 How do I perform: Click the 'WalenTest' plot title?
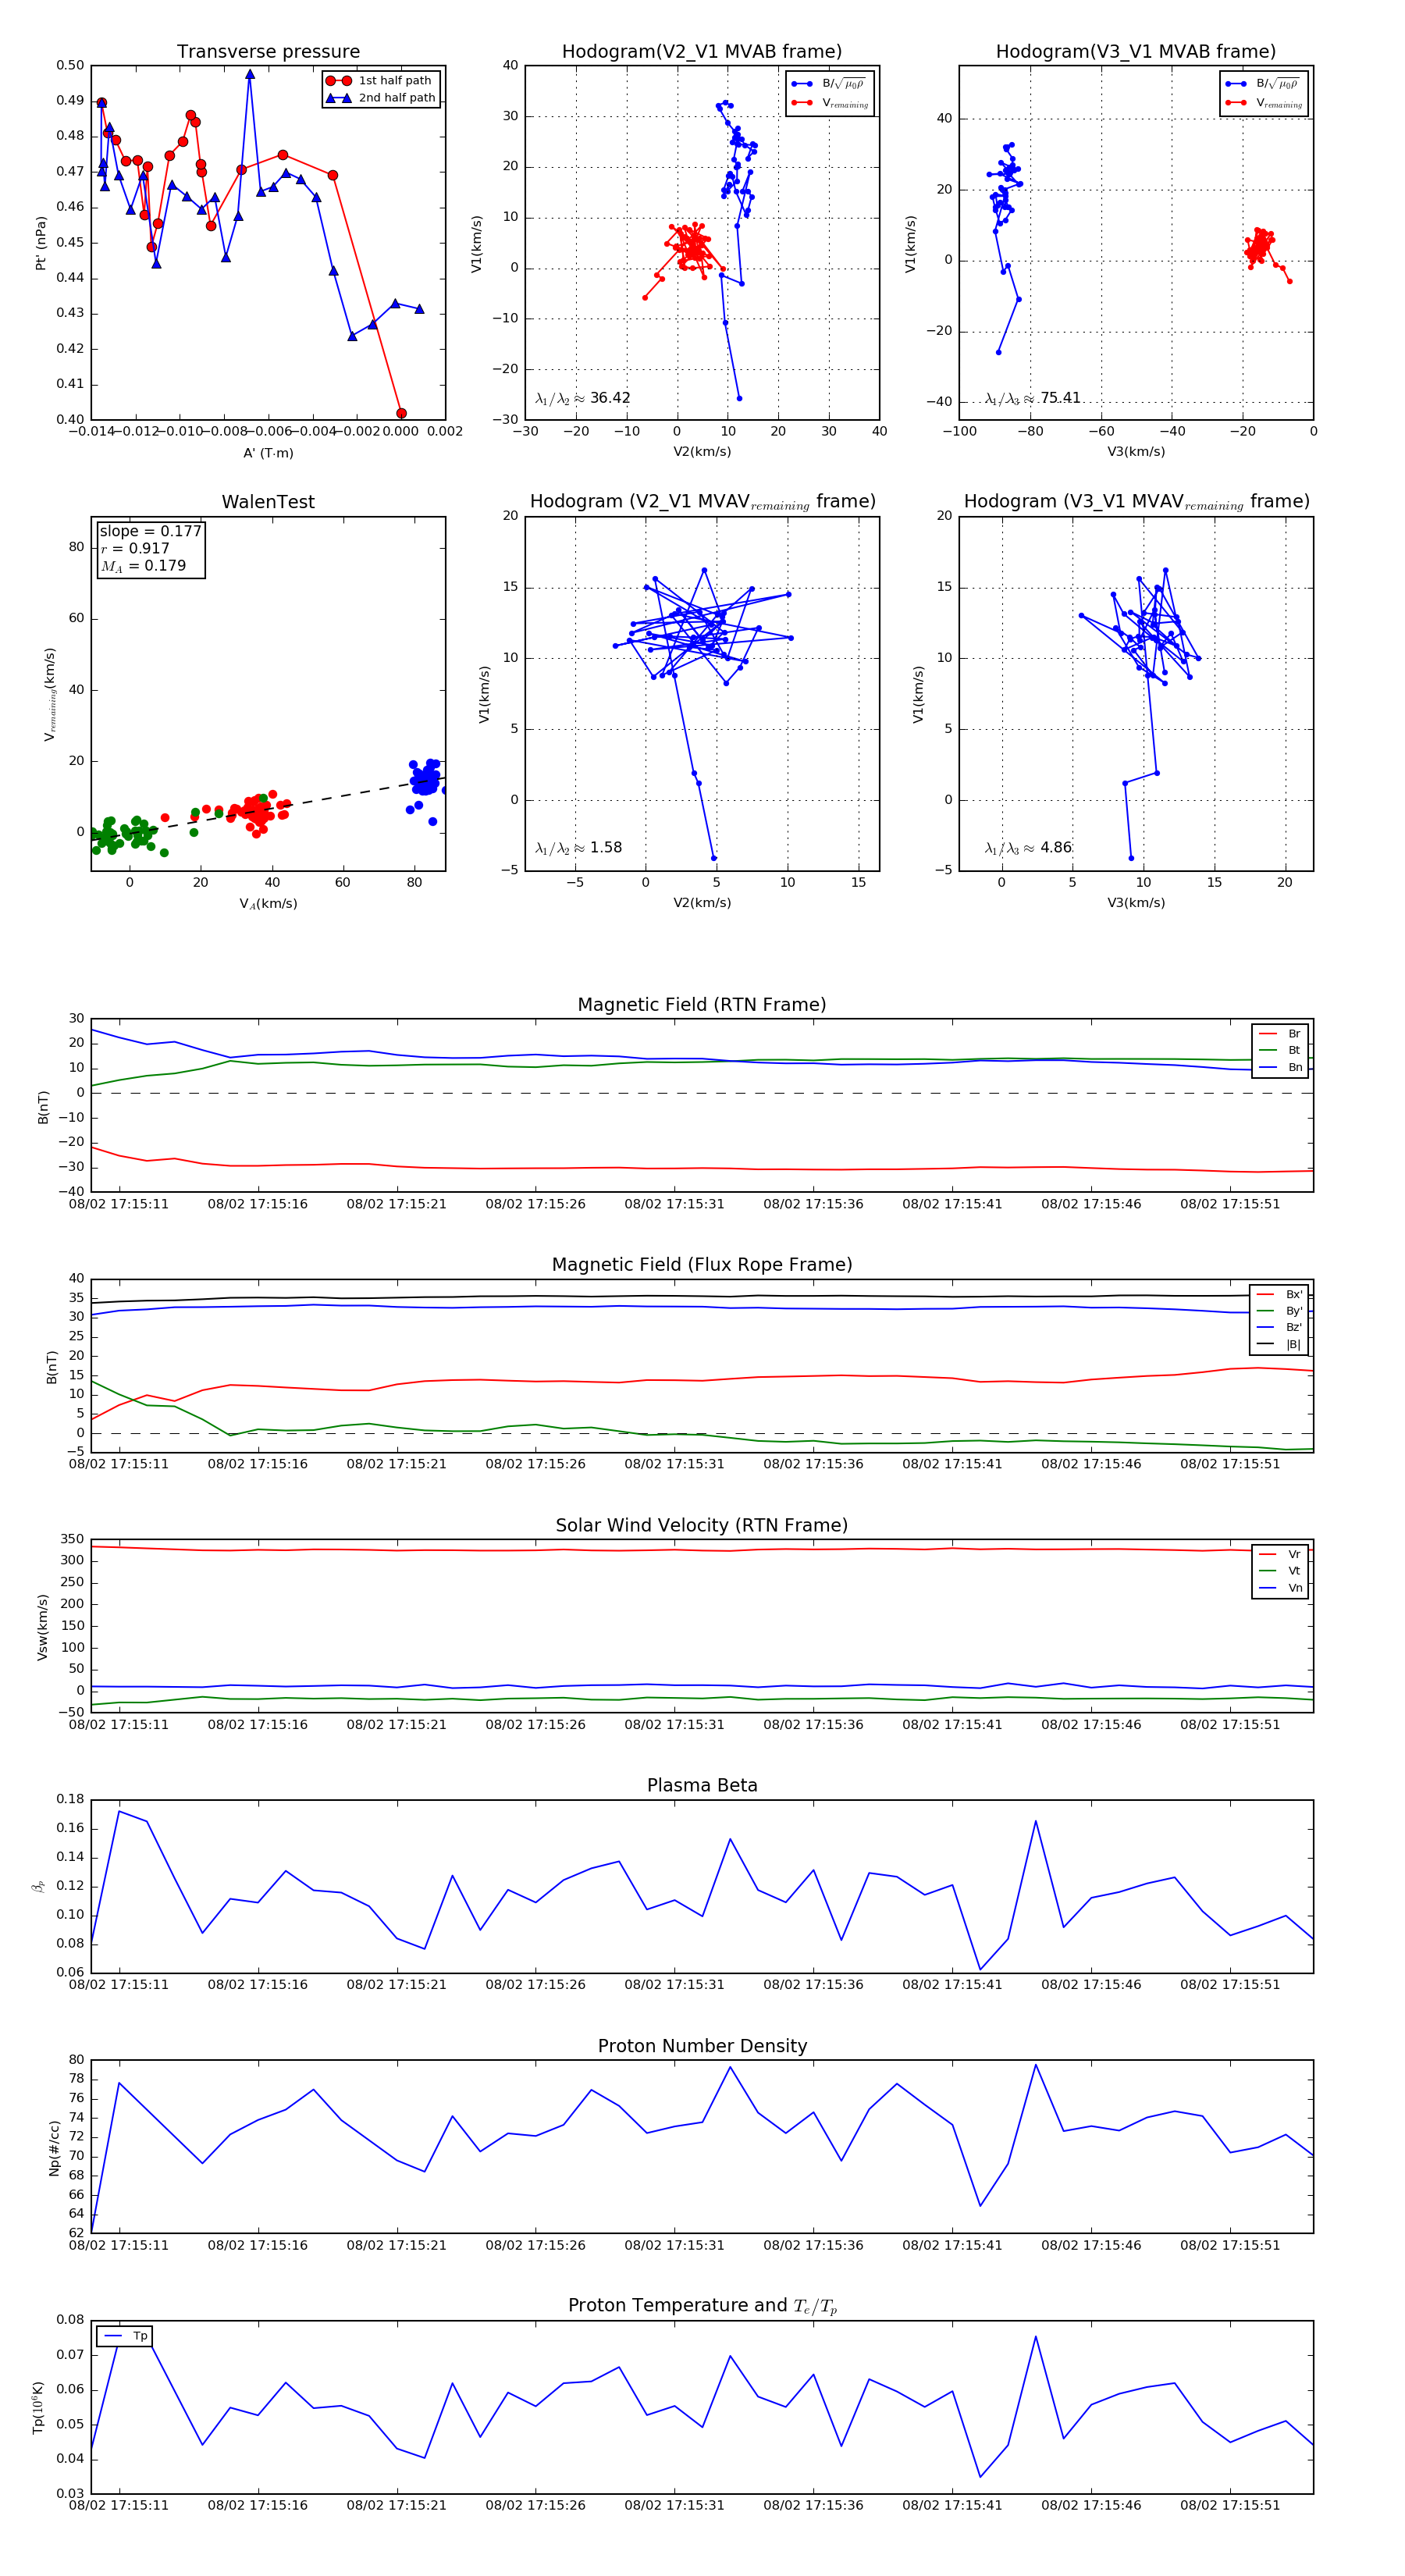coord(268,502)
